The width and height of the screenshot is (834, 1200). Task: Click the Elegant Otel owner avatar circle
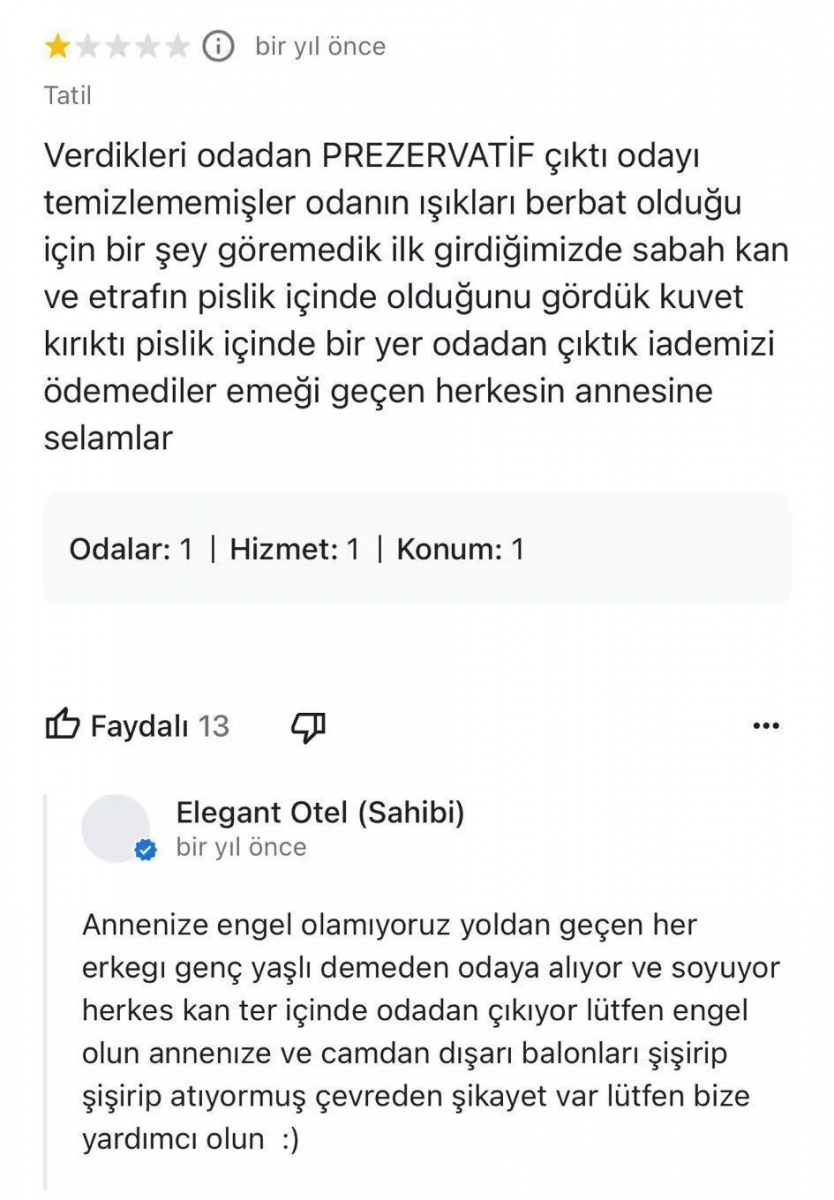pyautogui.click(x=116, y=828)
